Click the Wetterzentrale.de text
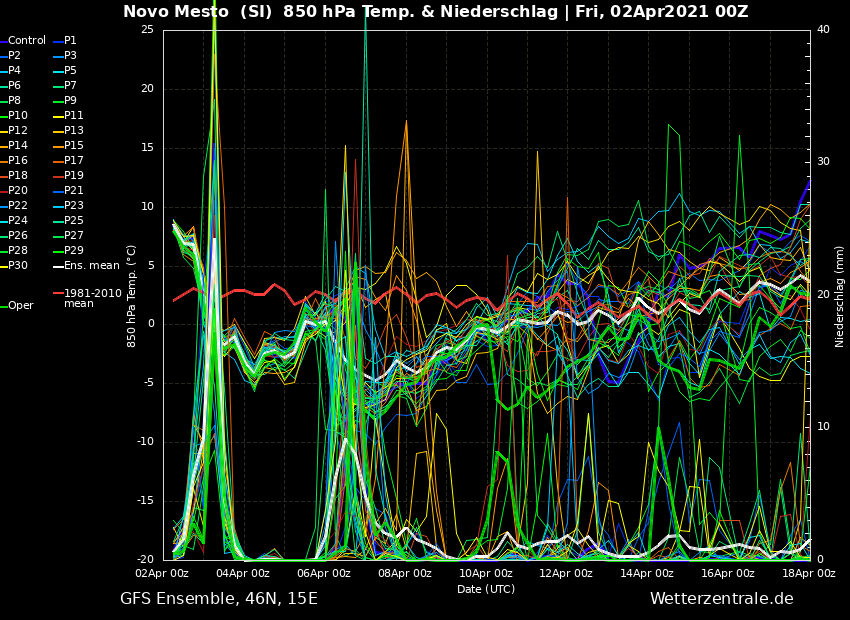Viewport: 850px width, 620px height. [x=721, y=599]
